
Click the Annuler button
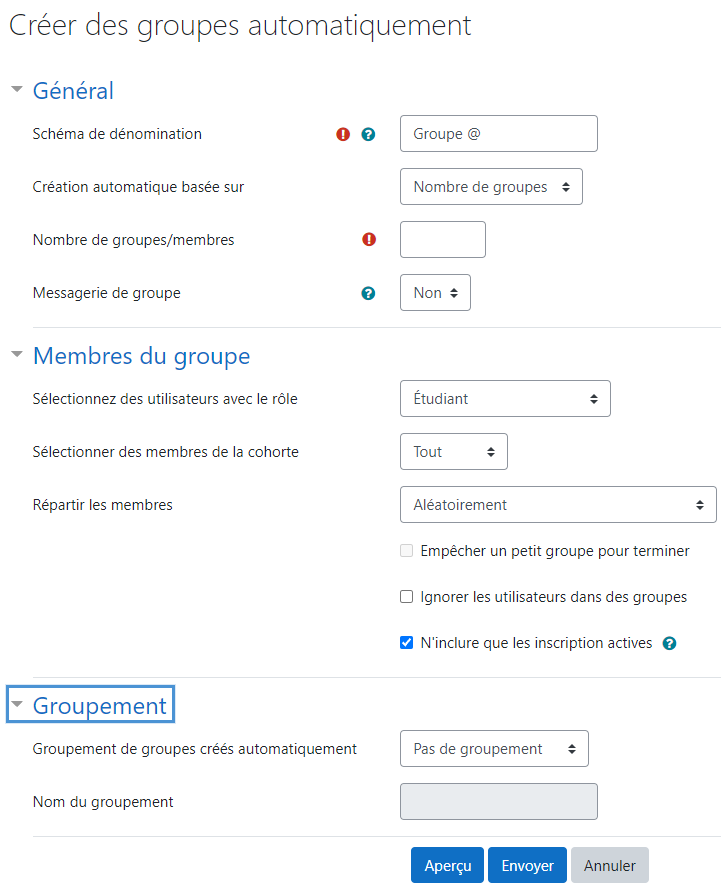(610, 865)
